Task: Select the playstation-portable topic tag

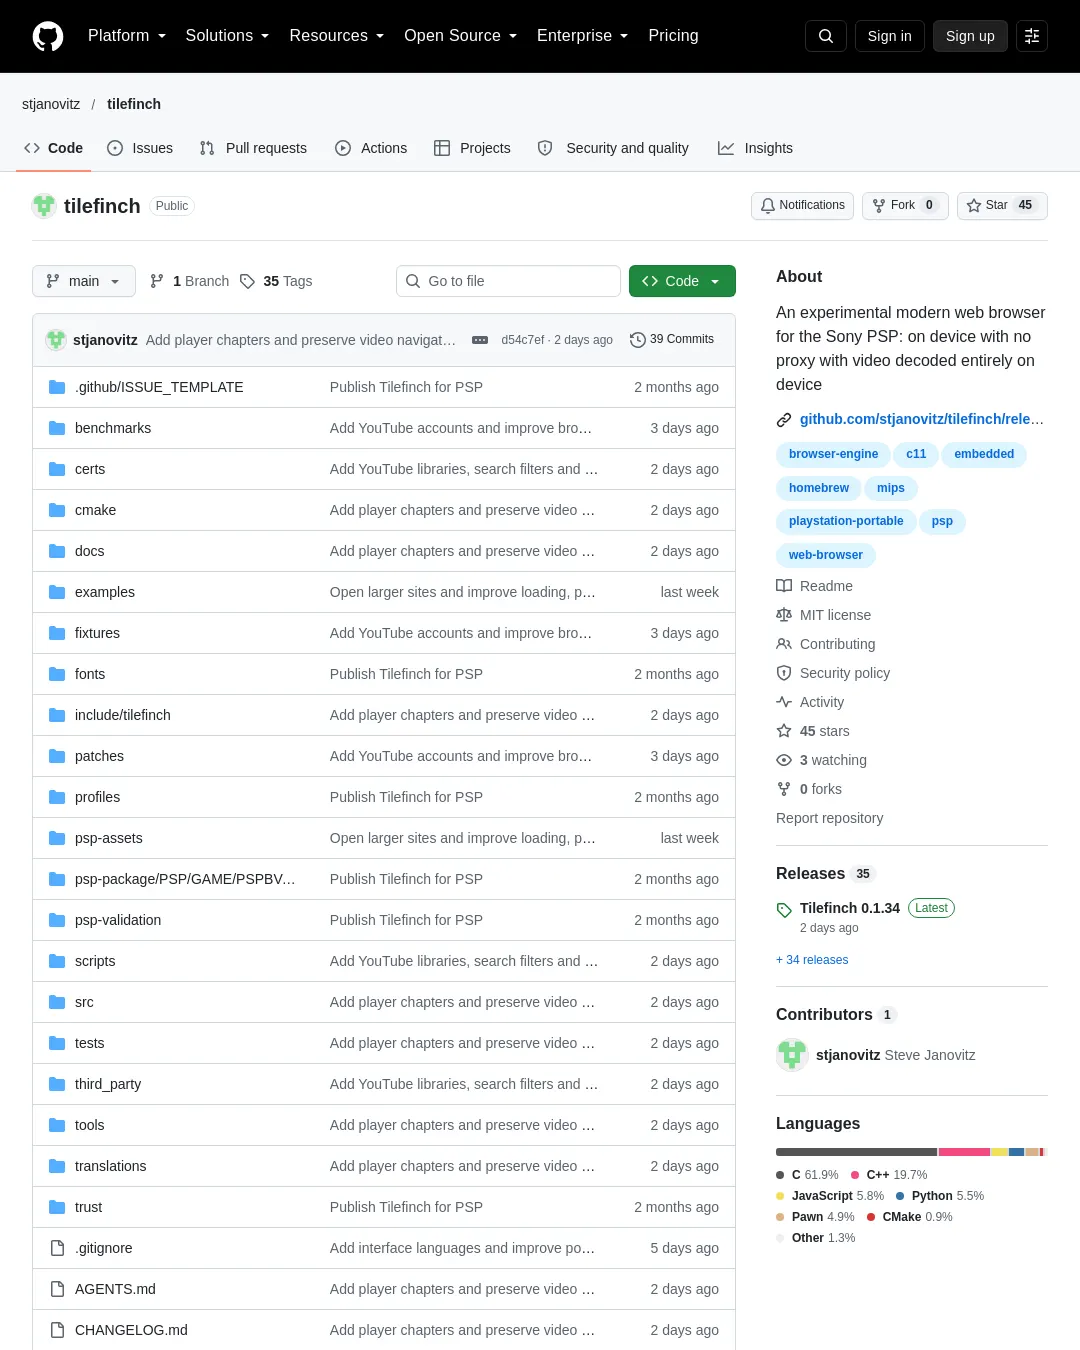Action: [846, 521]
